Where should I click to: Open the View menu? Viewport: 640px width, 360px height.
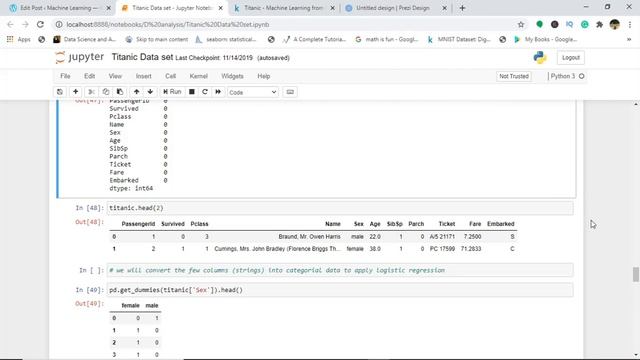pos(115,76)
